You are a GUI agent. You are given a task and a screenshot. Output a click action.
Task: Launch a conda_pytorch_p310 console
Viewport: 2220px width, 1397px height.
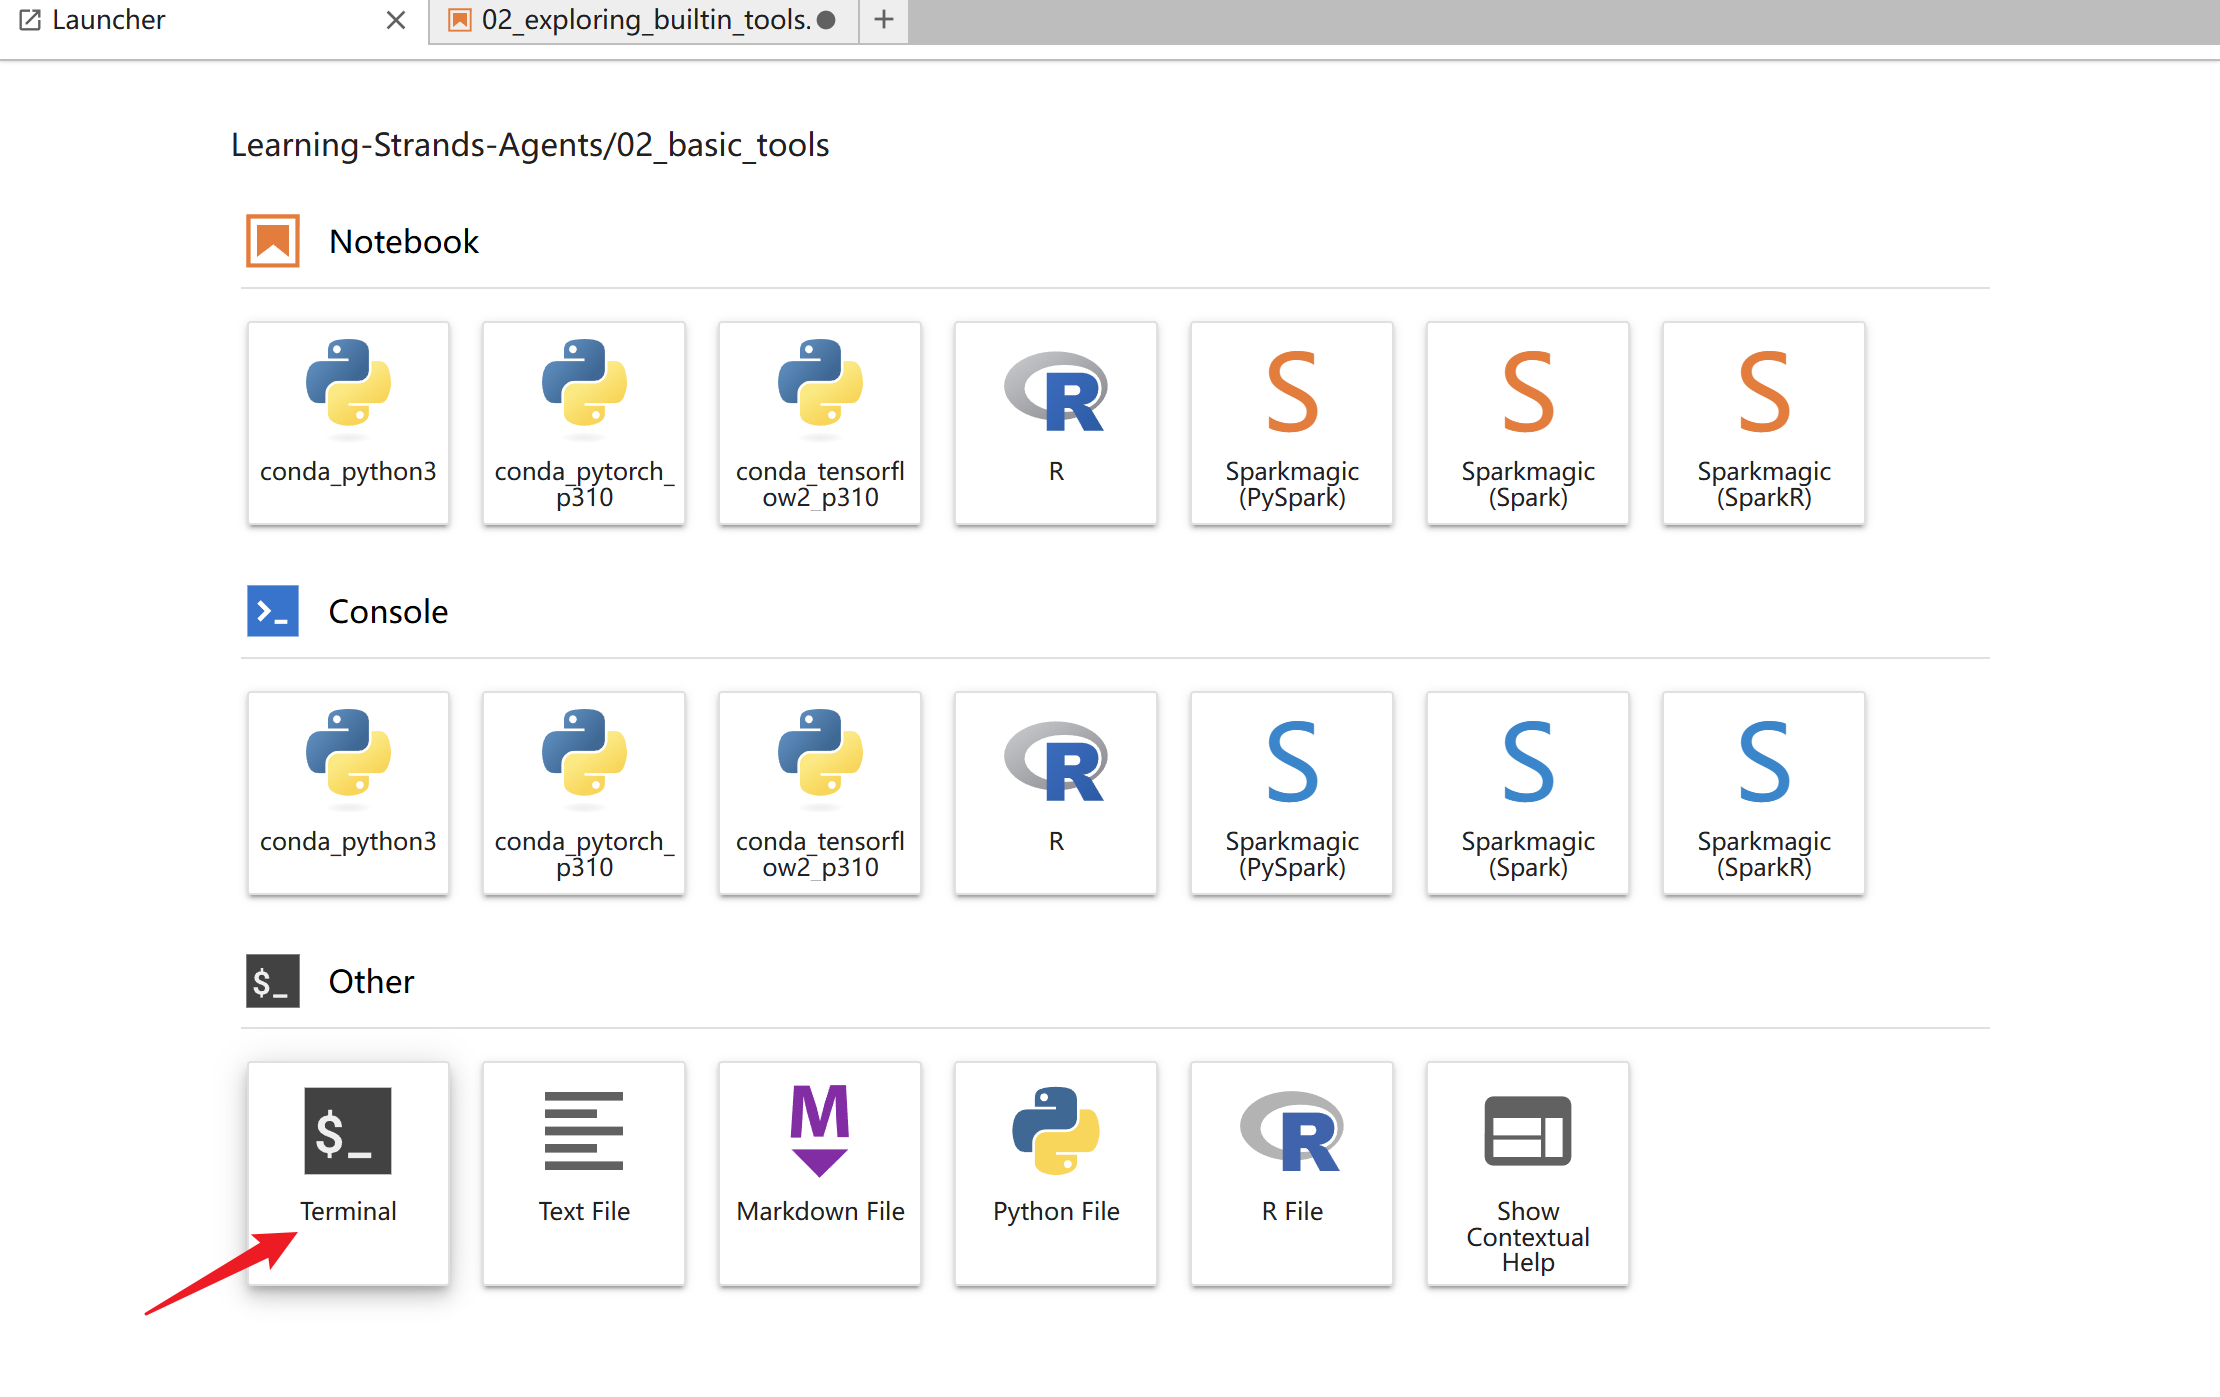(x=584, y=792)
